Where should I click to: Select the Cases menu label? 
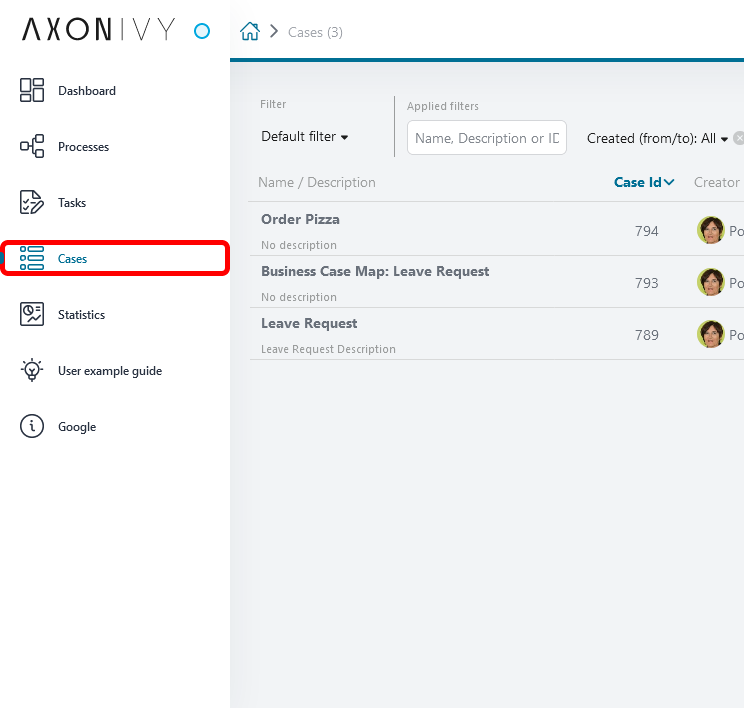pos(72,259)
